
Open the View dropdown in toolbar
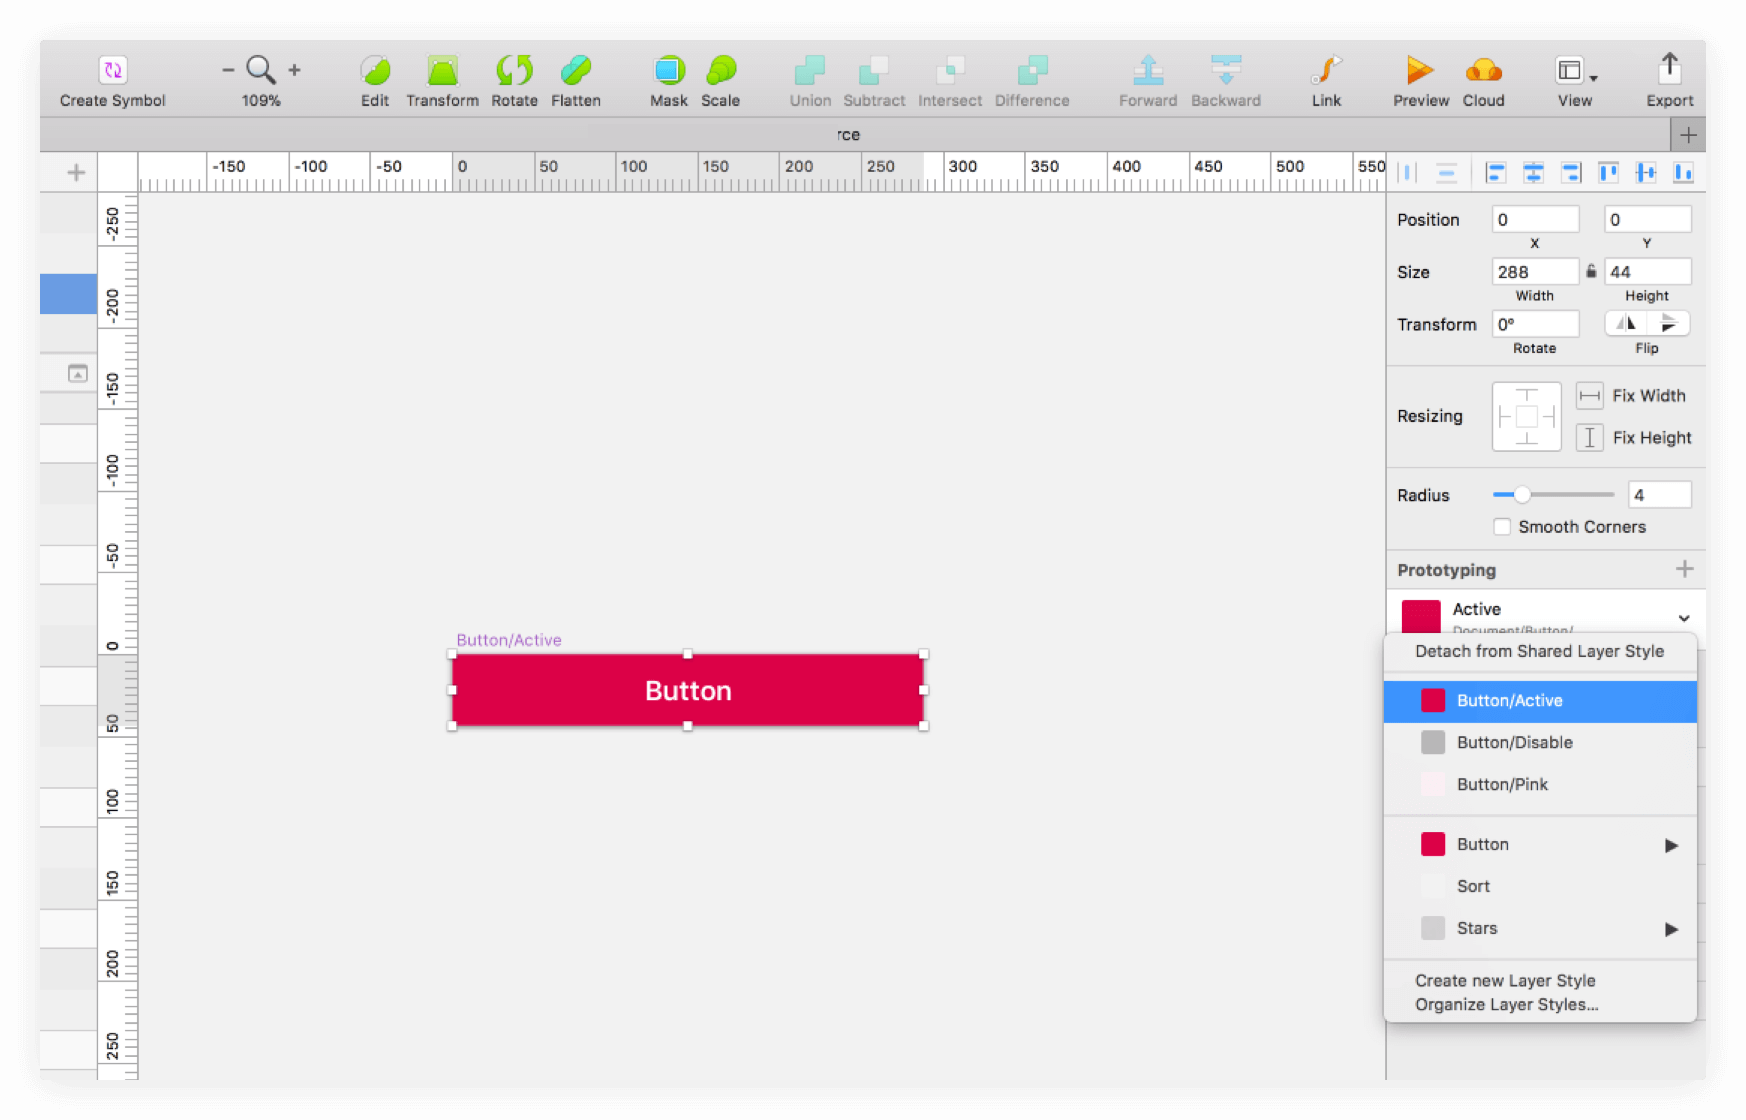coord(1575,71)
